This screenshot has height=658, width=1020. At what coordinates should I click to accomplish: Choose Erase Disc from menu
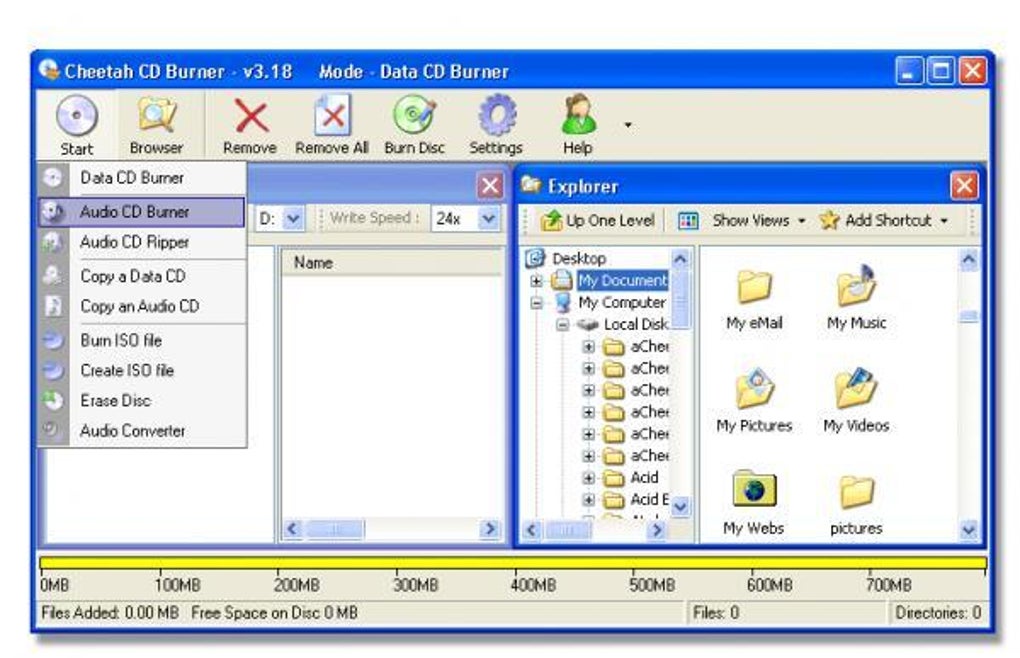click(142, 401)
